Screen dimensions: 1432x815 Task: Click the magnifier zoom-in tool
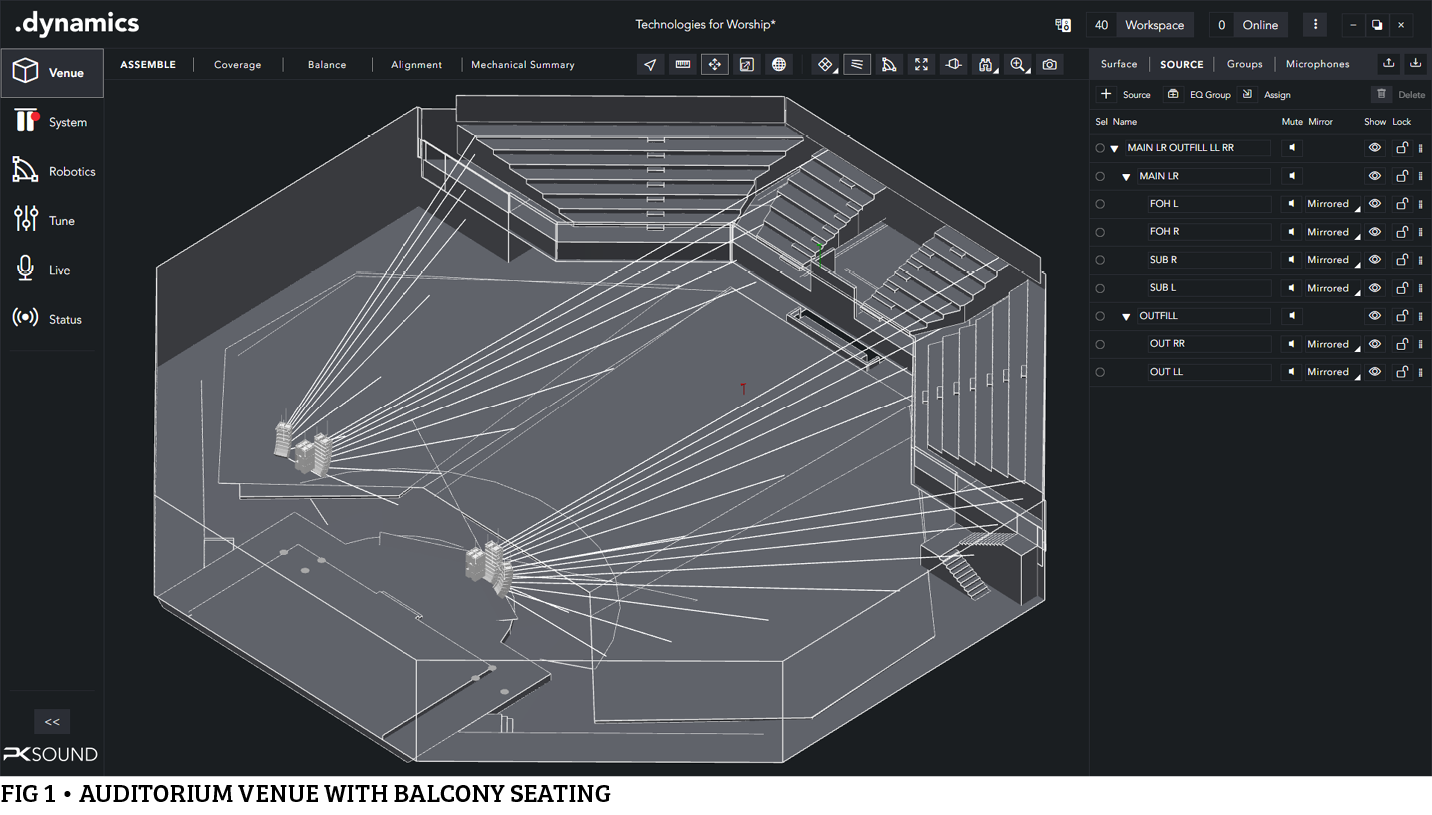click(1018, 65)
